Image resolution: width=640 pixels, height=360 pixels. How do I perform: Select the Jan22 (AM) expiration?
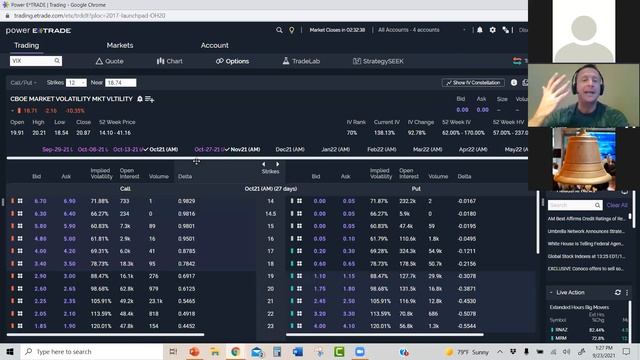coord(336,149)
